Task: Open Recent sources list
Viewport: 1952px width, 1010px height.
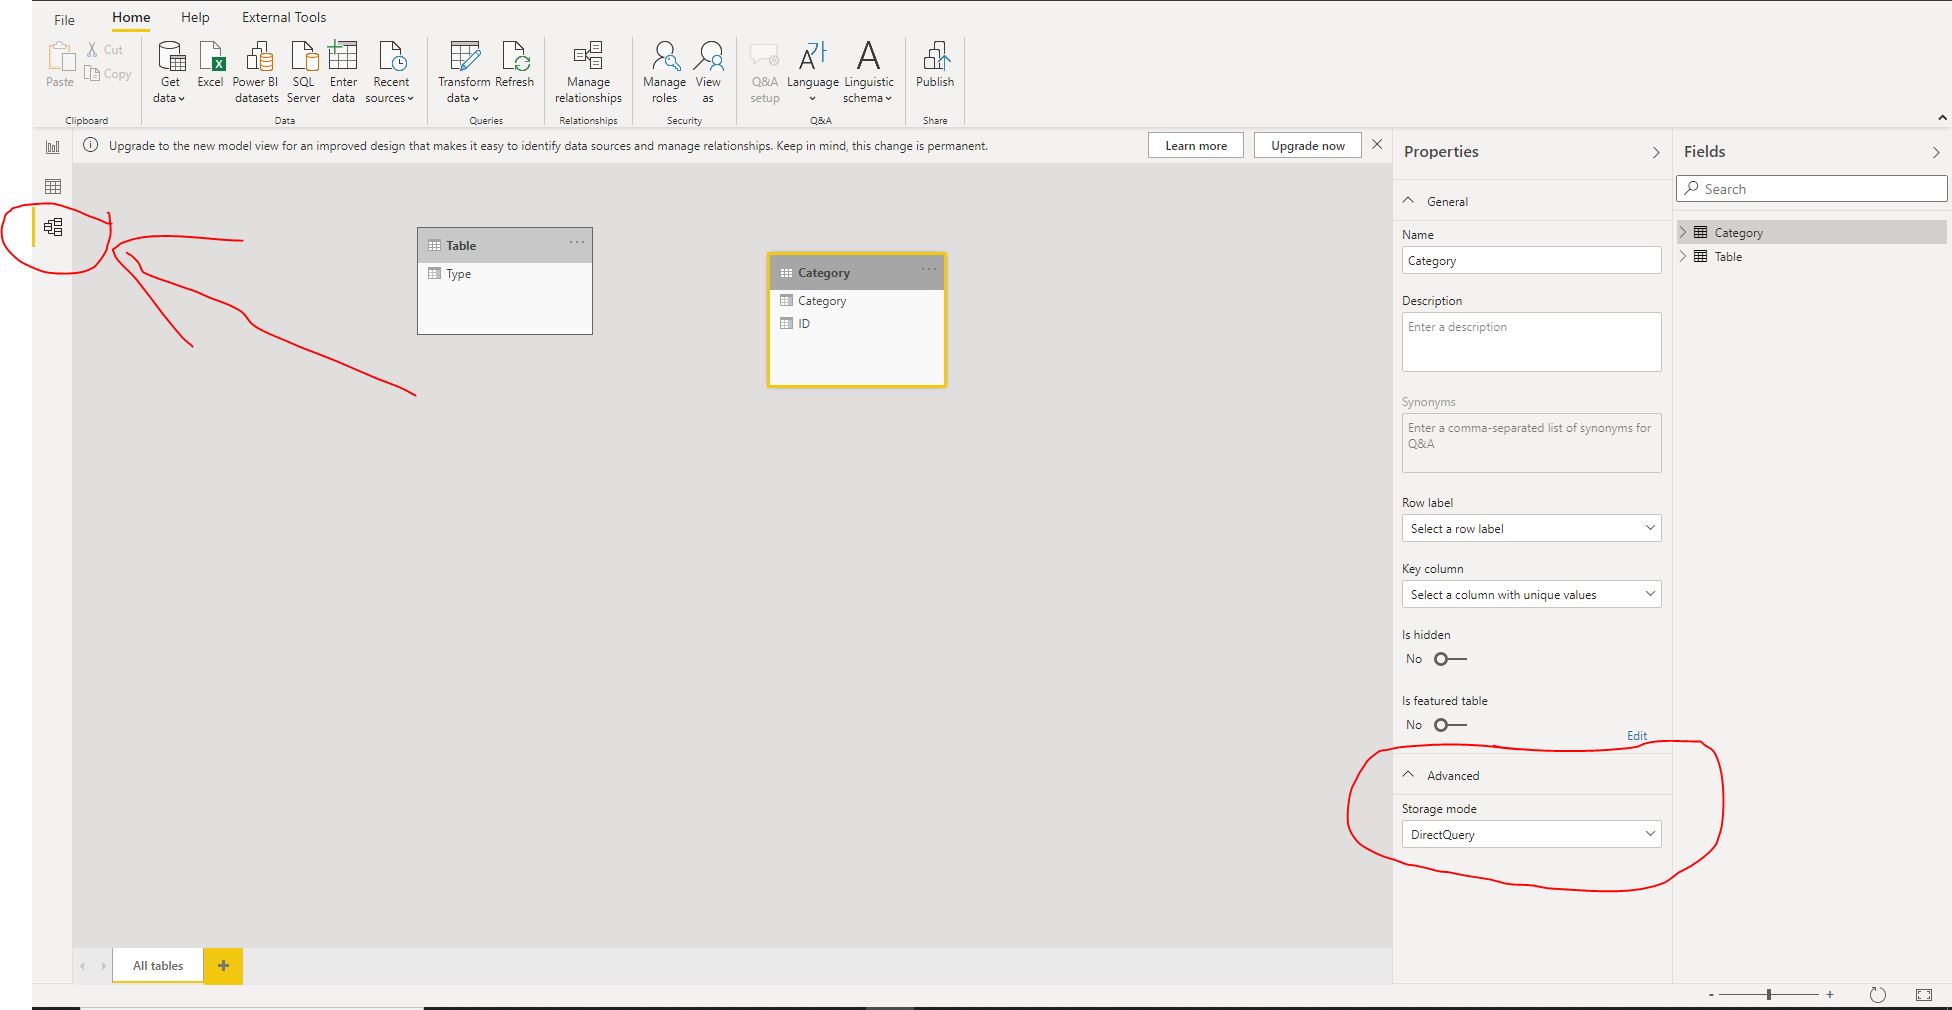Action: tap(390, 72)
